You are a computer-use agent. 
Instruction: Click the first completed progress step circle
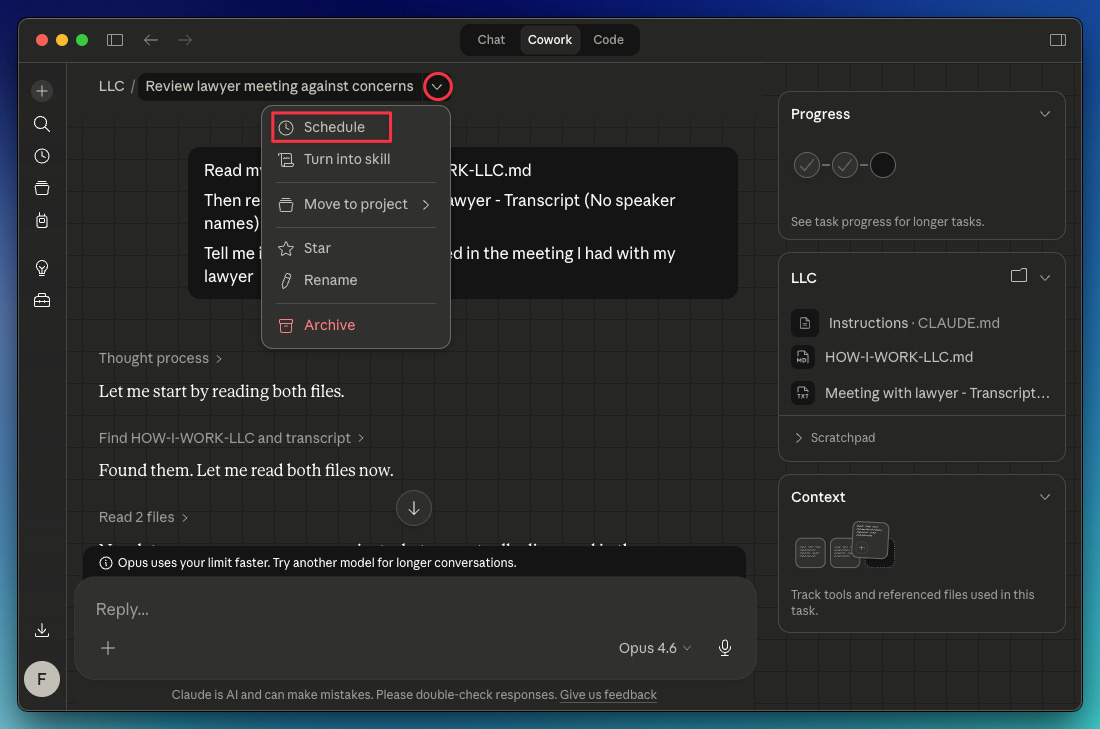(x=807, y=166)
